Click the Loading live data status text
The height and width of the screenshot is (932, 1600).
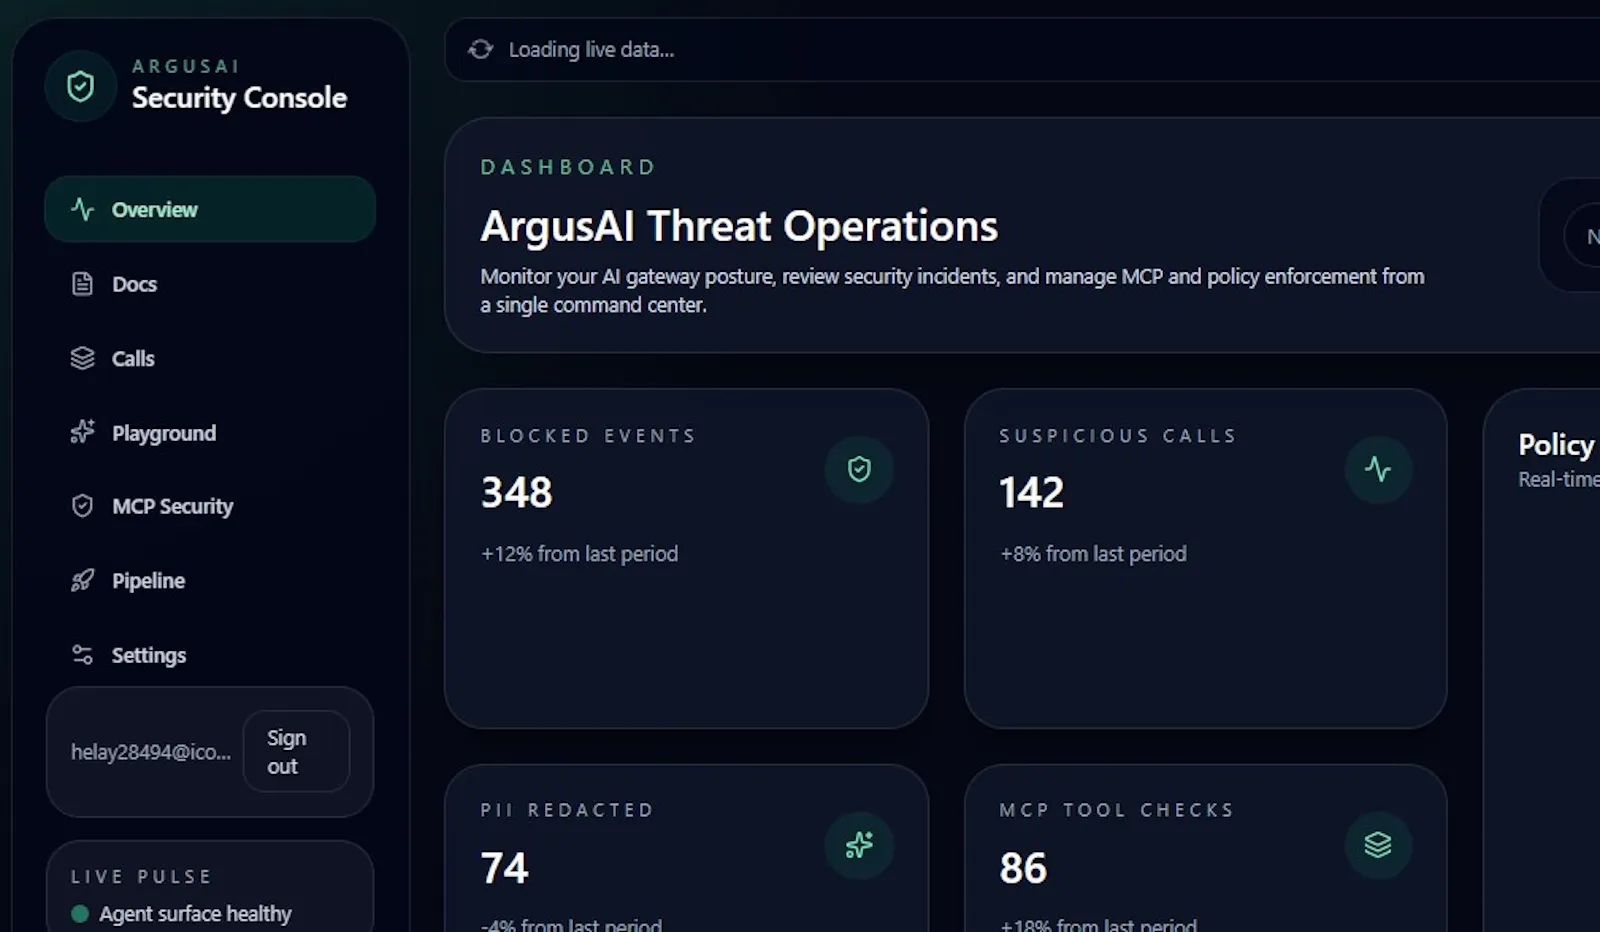591,50
